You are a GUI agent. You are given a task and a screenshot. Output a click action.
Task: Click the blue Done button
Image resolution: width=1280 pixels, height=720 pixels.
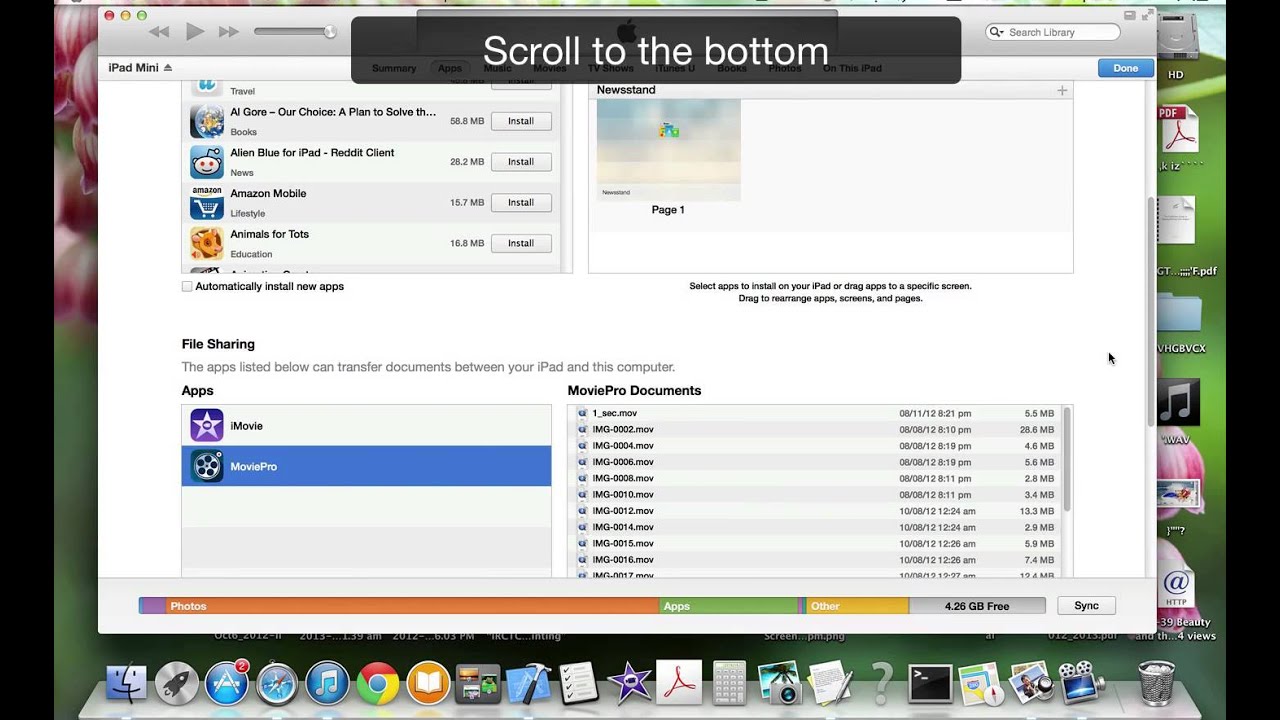[1125, 68]
